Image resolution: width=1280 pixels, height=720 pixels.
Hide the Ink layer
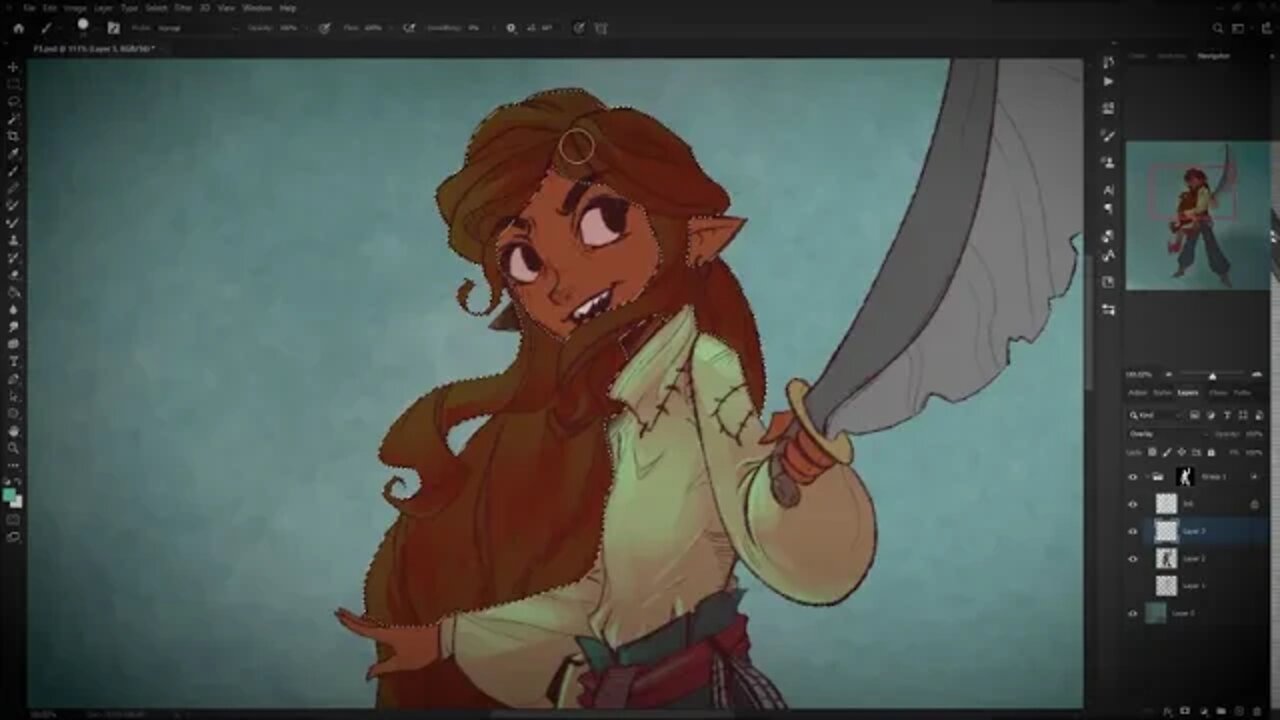(x=1133, y=504)
